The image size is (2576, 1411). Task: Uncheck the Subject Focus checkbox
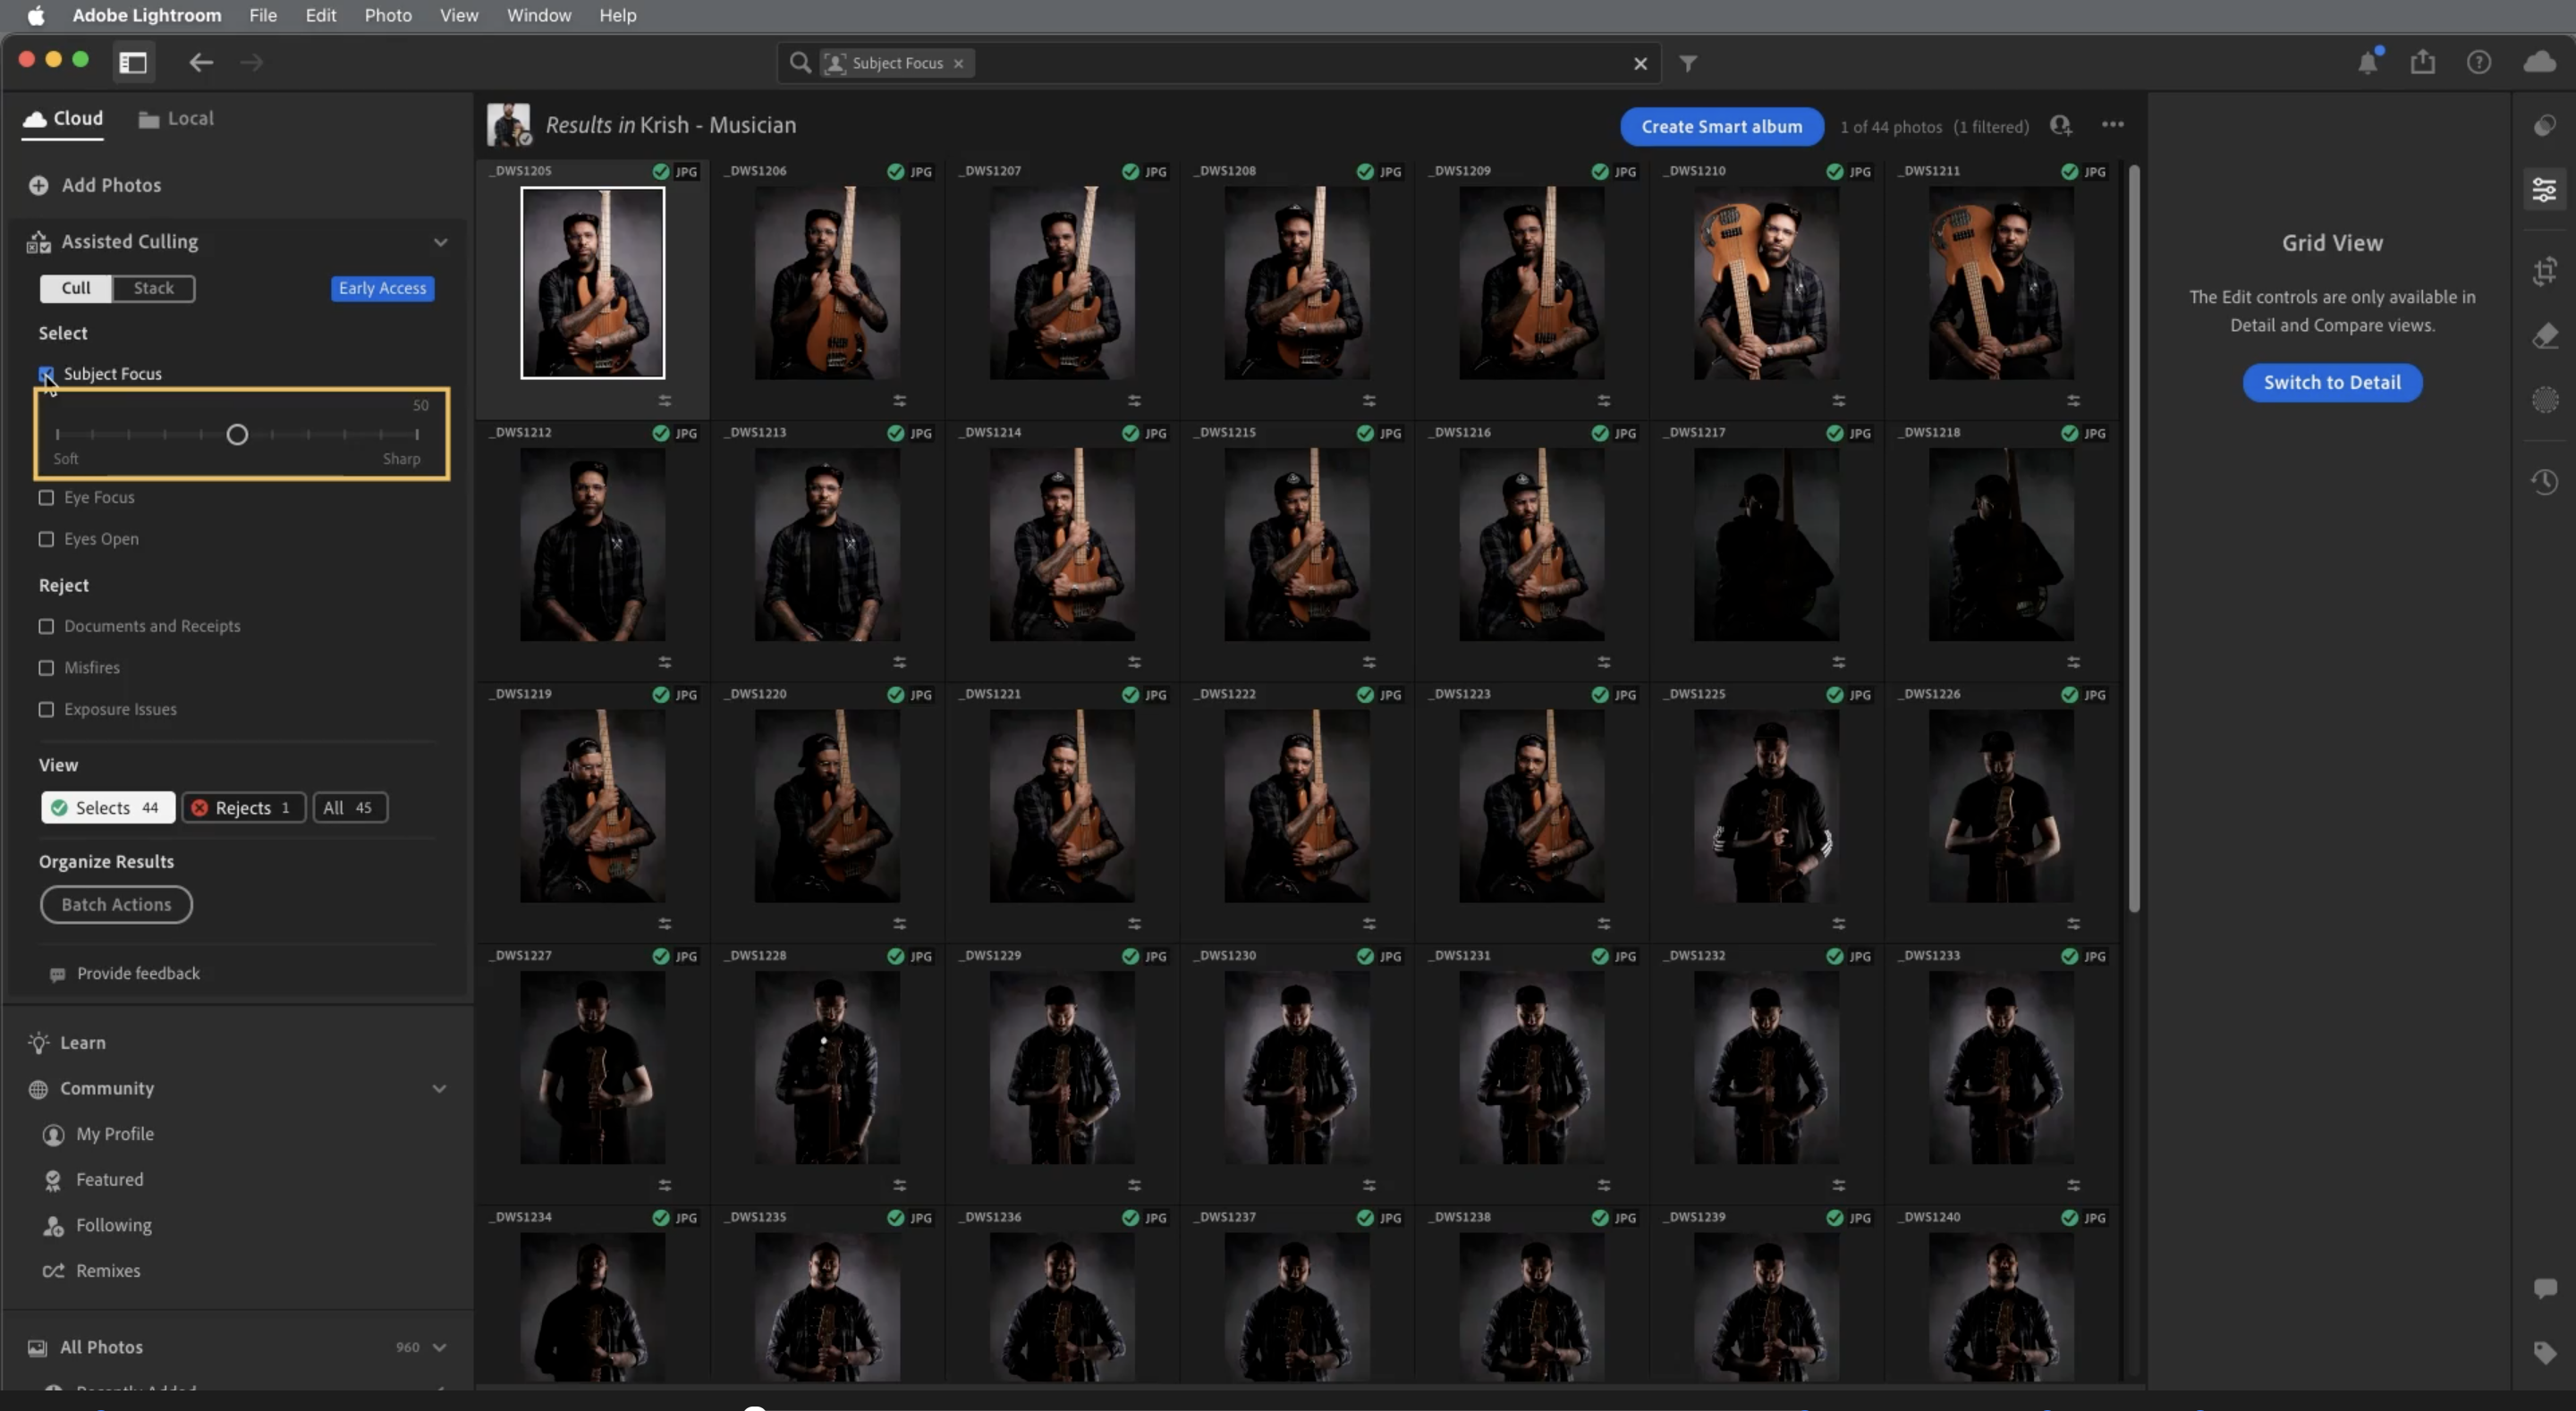pos(46,373)
